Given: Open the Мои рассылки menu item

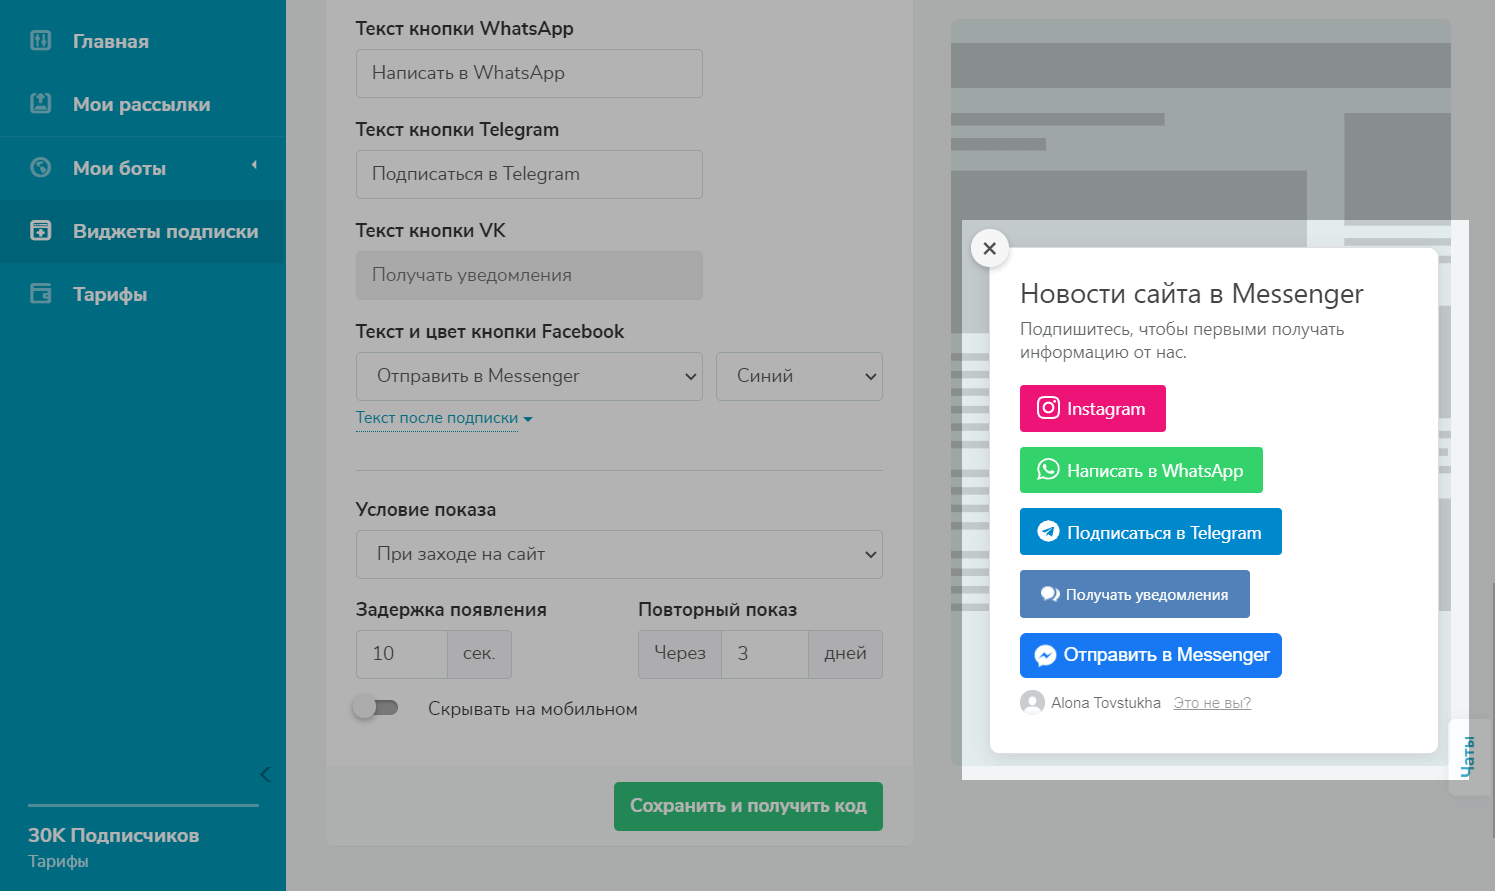Looking at the screenshot, I should pos(141,104).
